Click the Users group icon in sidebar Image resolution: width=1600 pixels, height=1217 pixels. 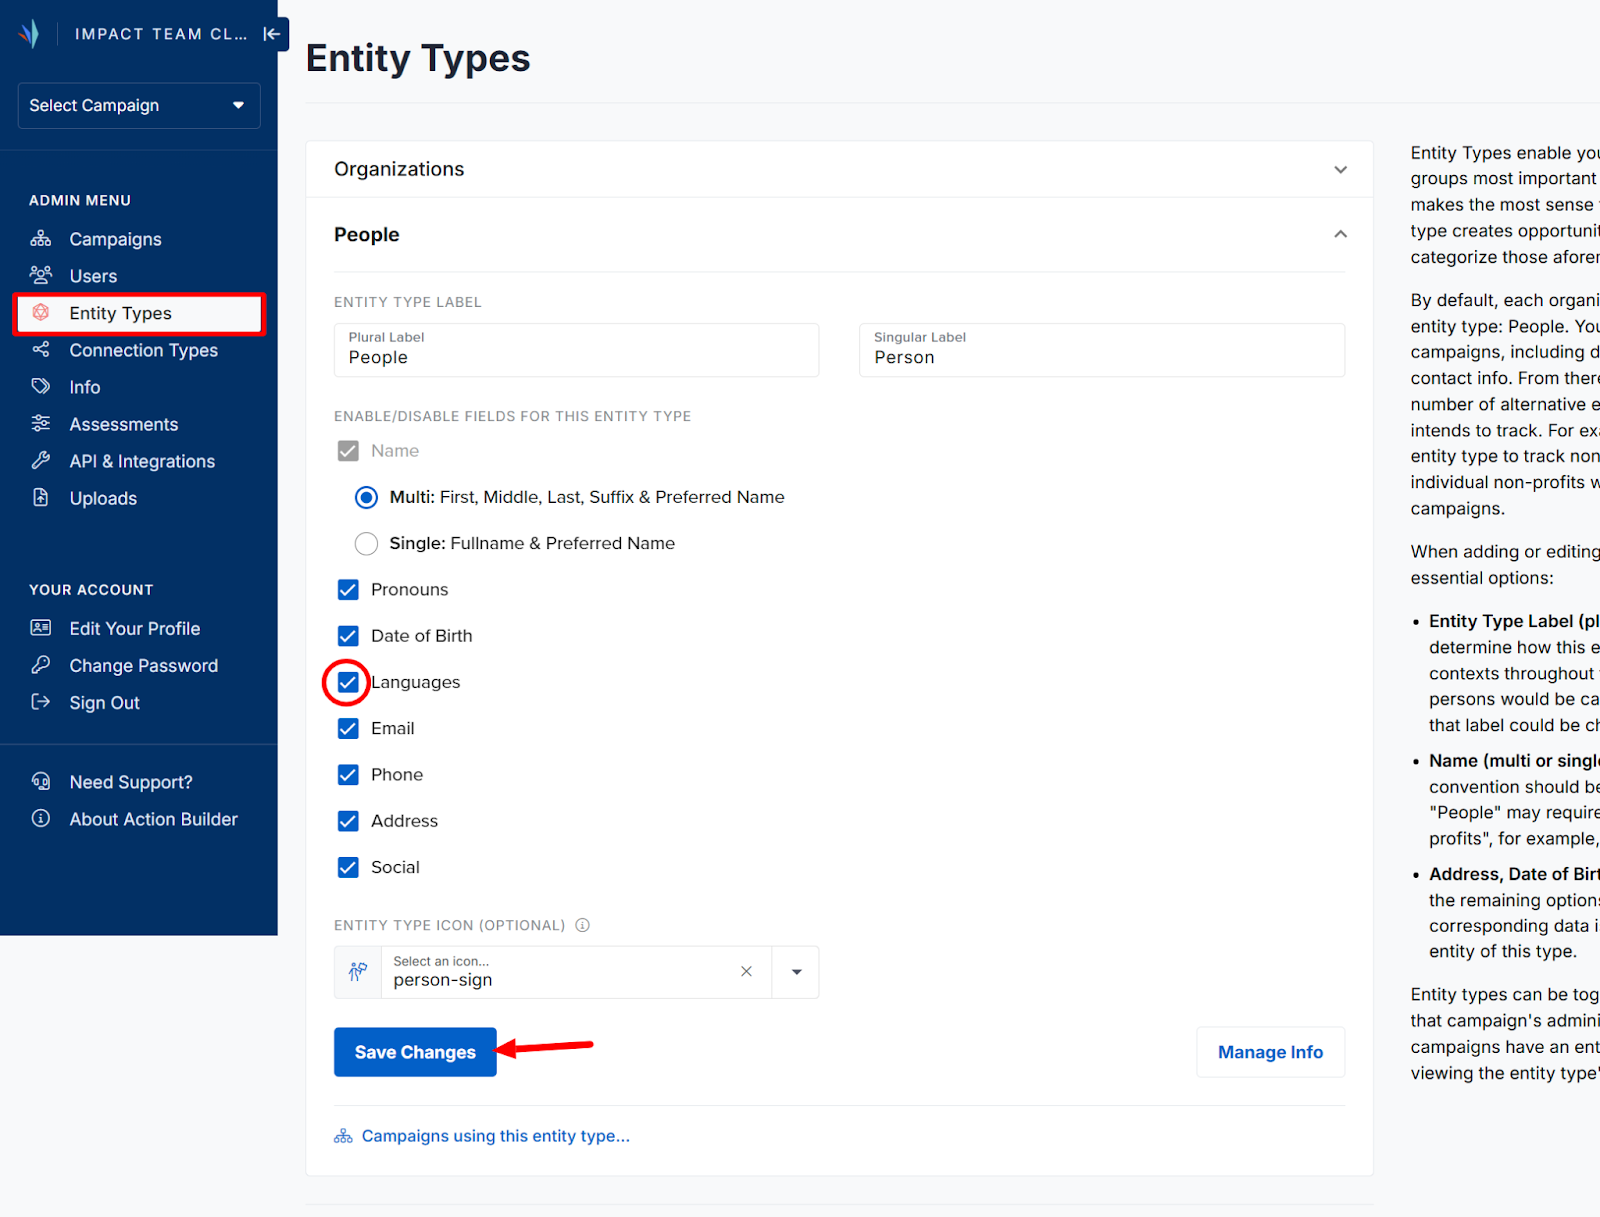pyautogui.click(x=41, y=275)
